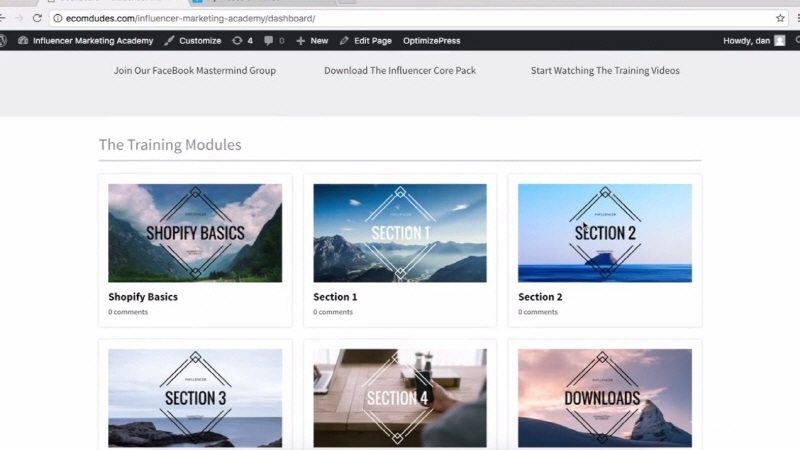This screenshot has height=450, width=800.
Task: Reload the page with the refresh icon
Action: [37, 18]
